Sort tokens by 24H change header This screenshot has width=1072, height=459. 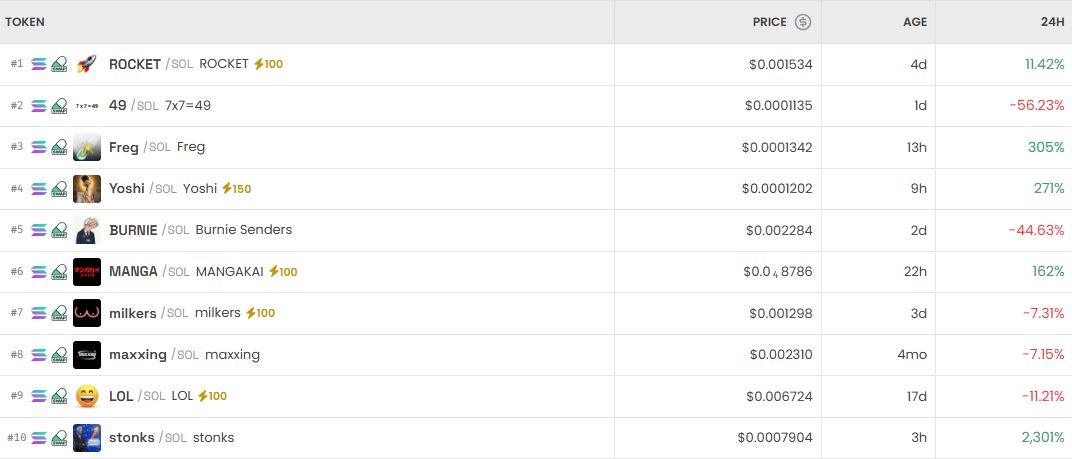(x=1051, y=22)
